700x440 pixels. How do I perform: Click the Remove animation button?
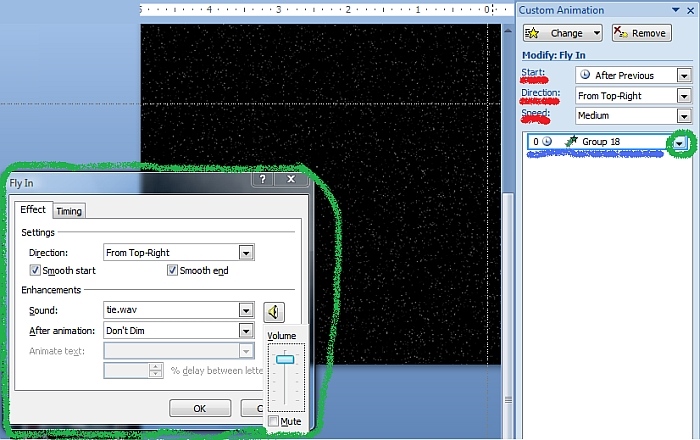640,33
